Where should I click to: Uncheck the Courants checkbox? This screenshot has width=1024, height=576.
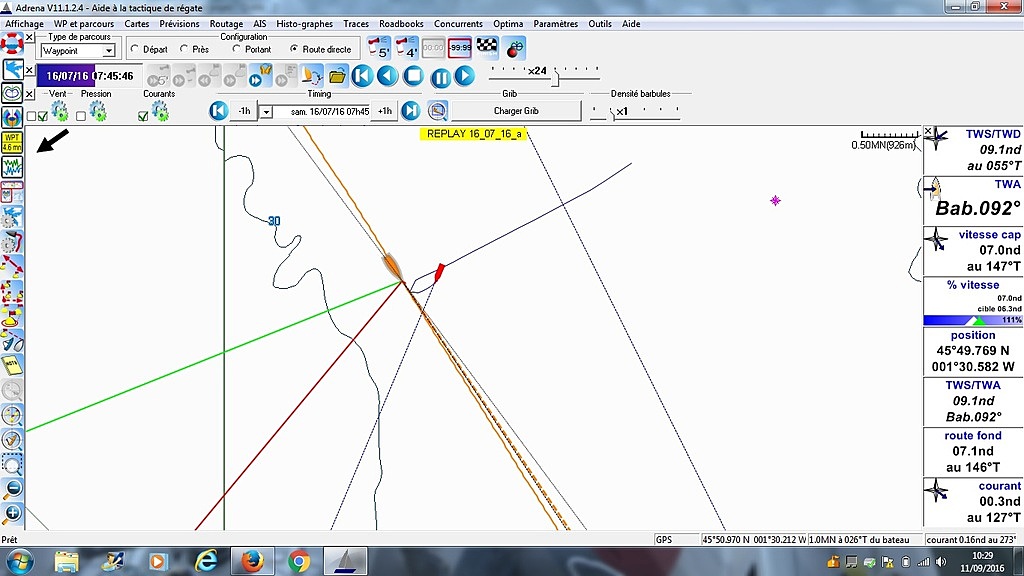(143, 116)
